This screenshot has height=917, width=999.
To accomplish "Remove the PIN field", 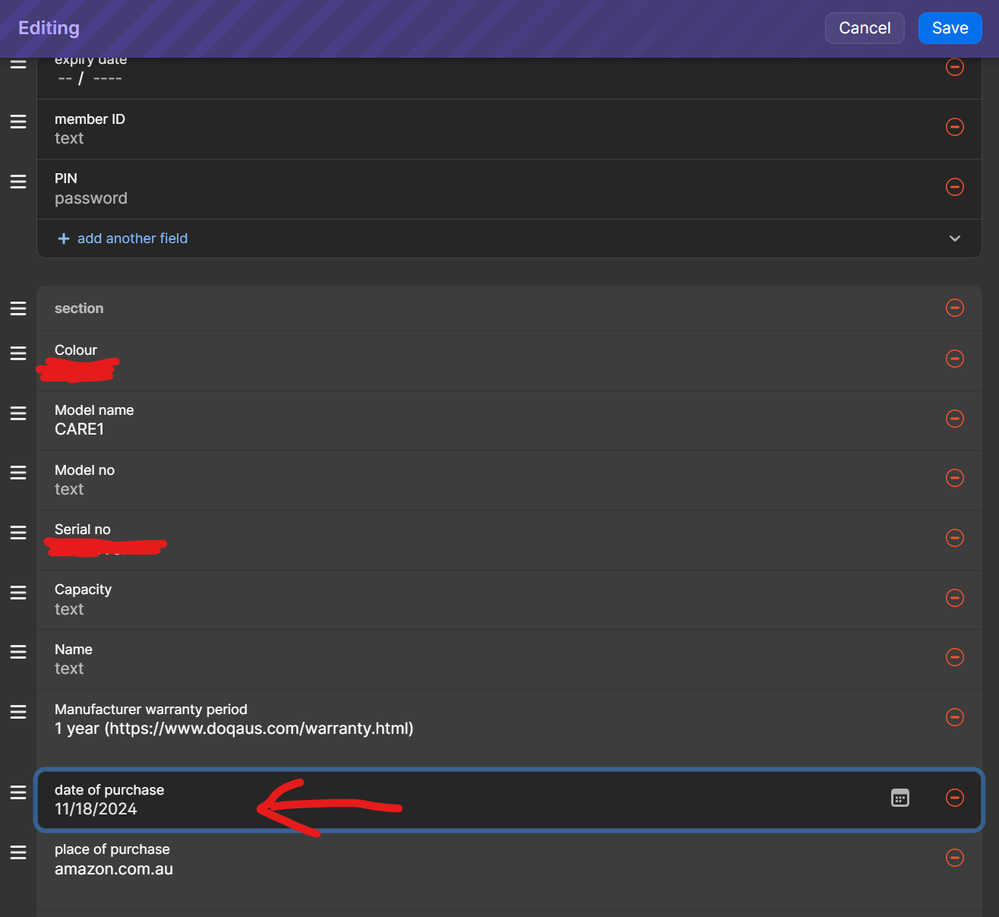I will (954, 187).
